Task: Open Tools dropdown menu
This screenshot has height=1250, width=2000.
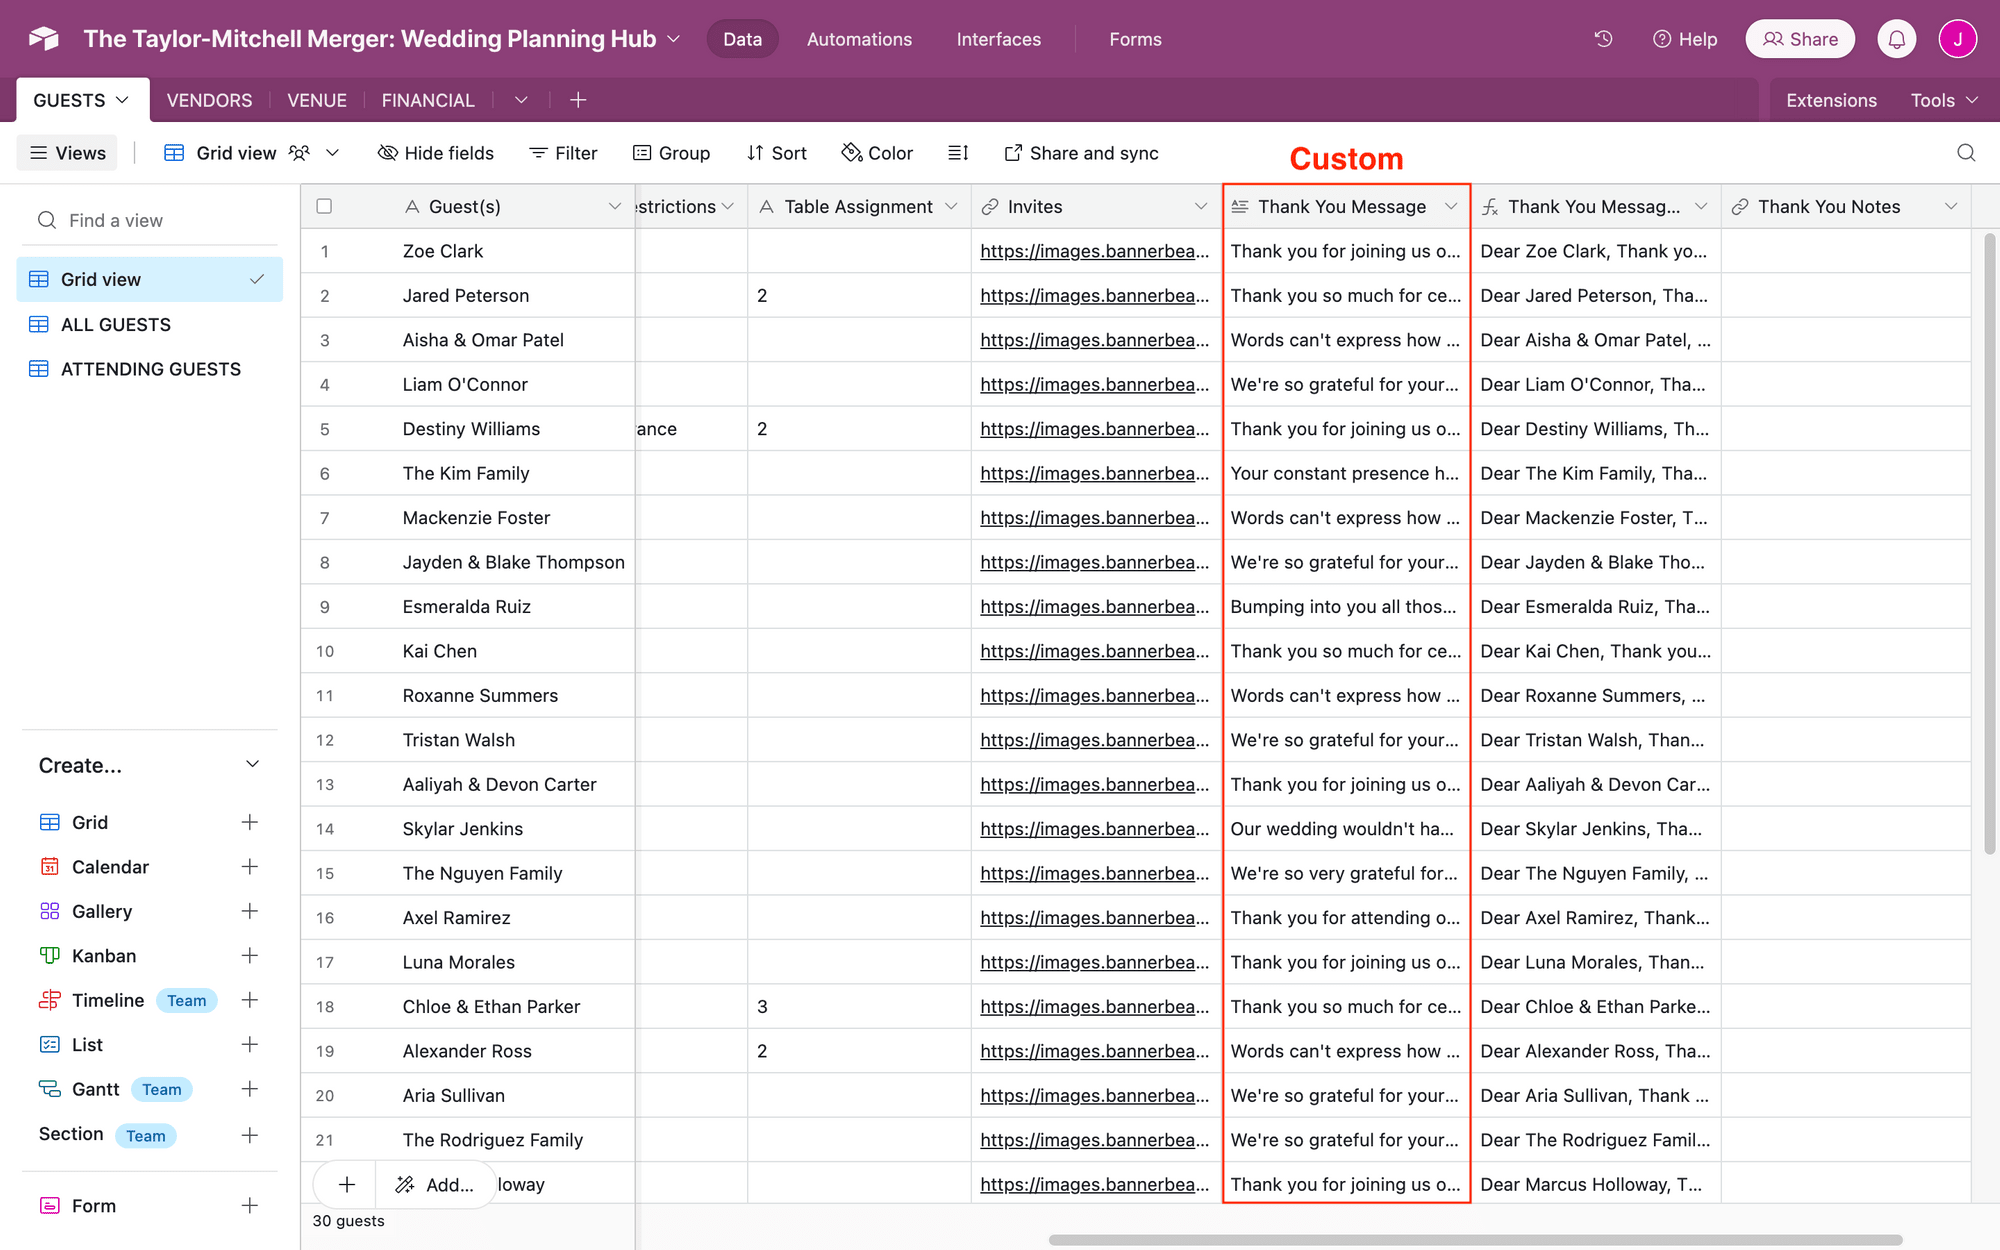Action: tap(1943, 100)
